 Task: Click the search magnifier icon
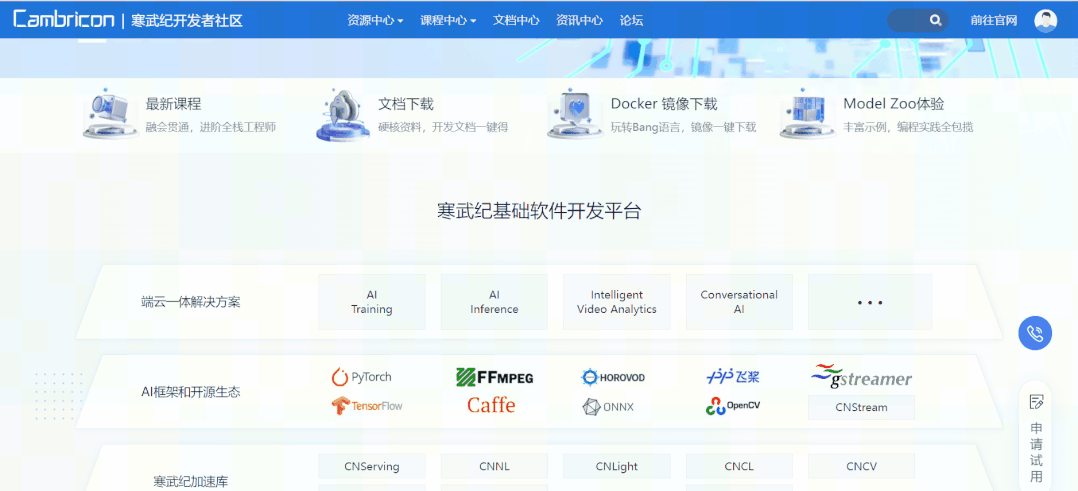(935, 20)
